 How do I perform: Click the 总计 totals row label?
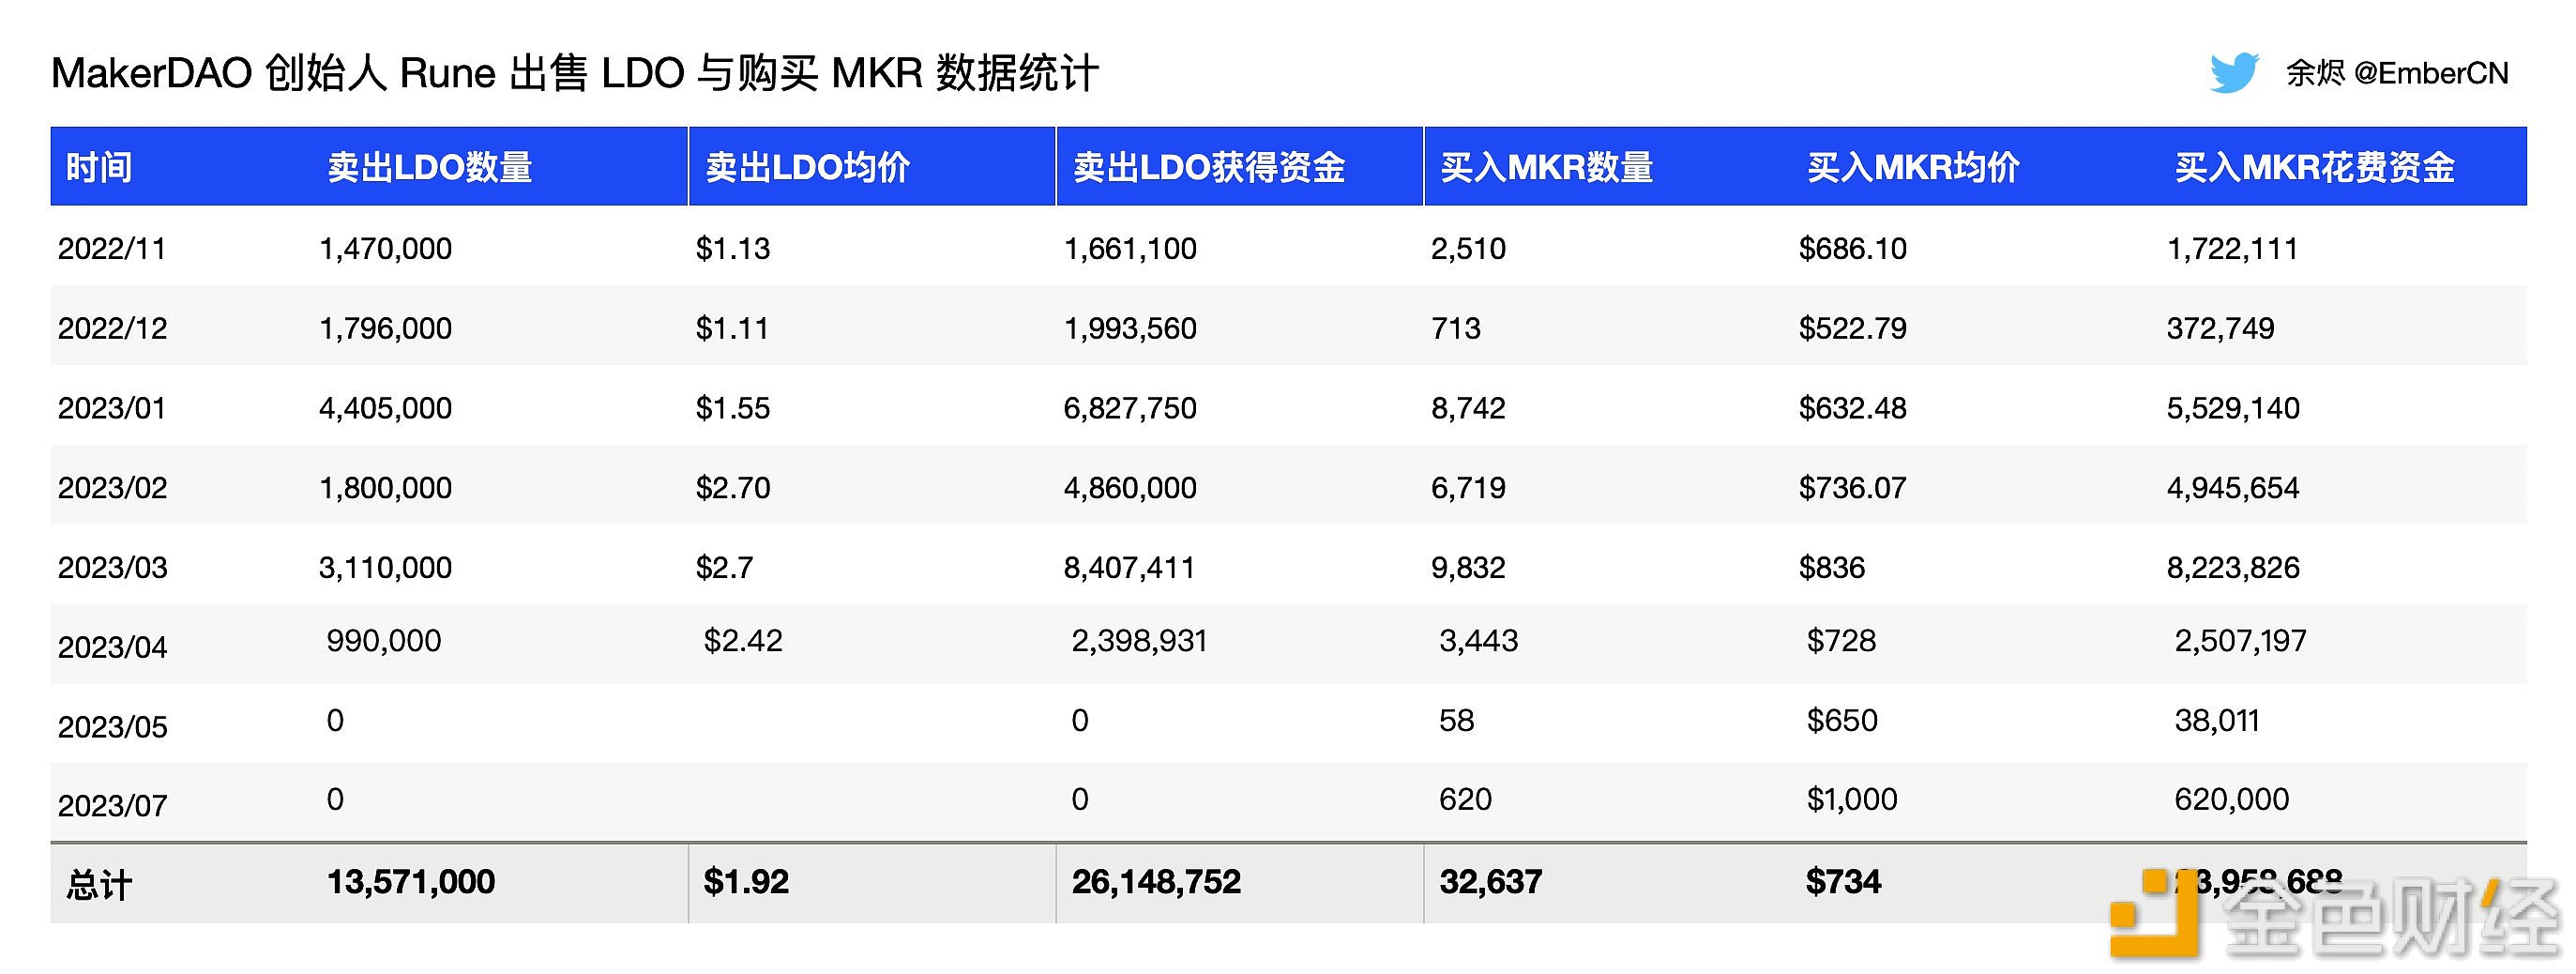point(99,885)
